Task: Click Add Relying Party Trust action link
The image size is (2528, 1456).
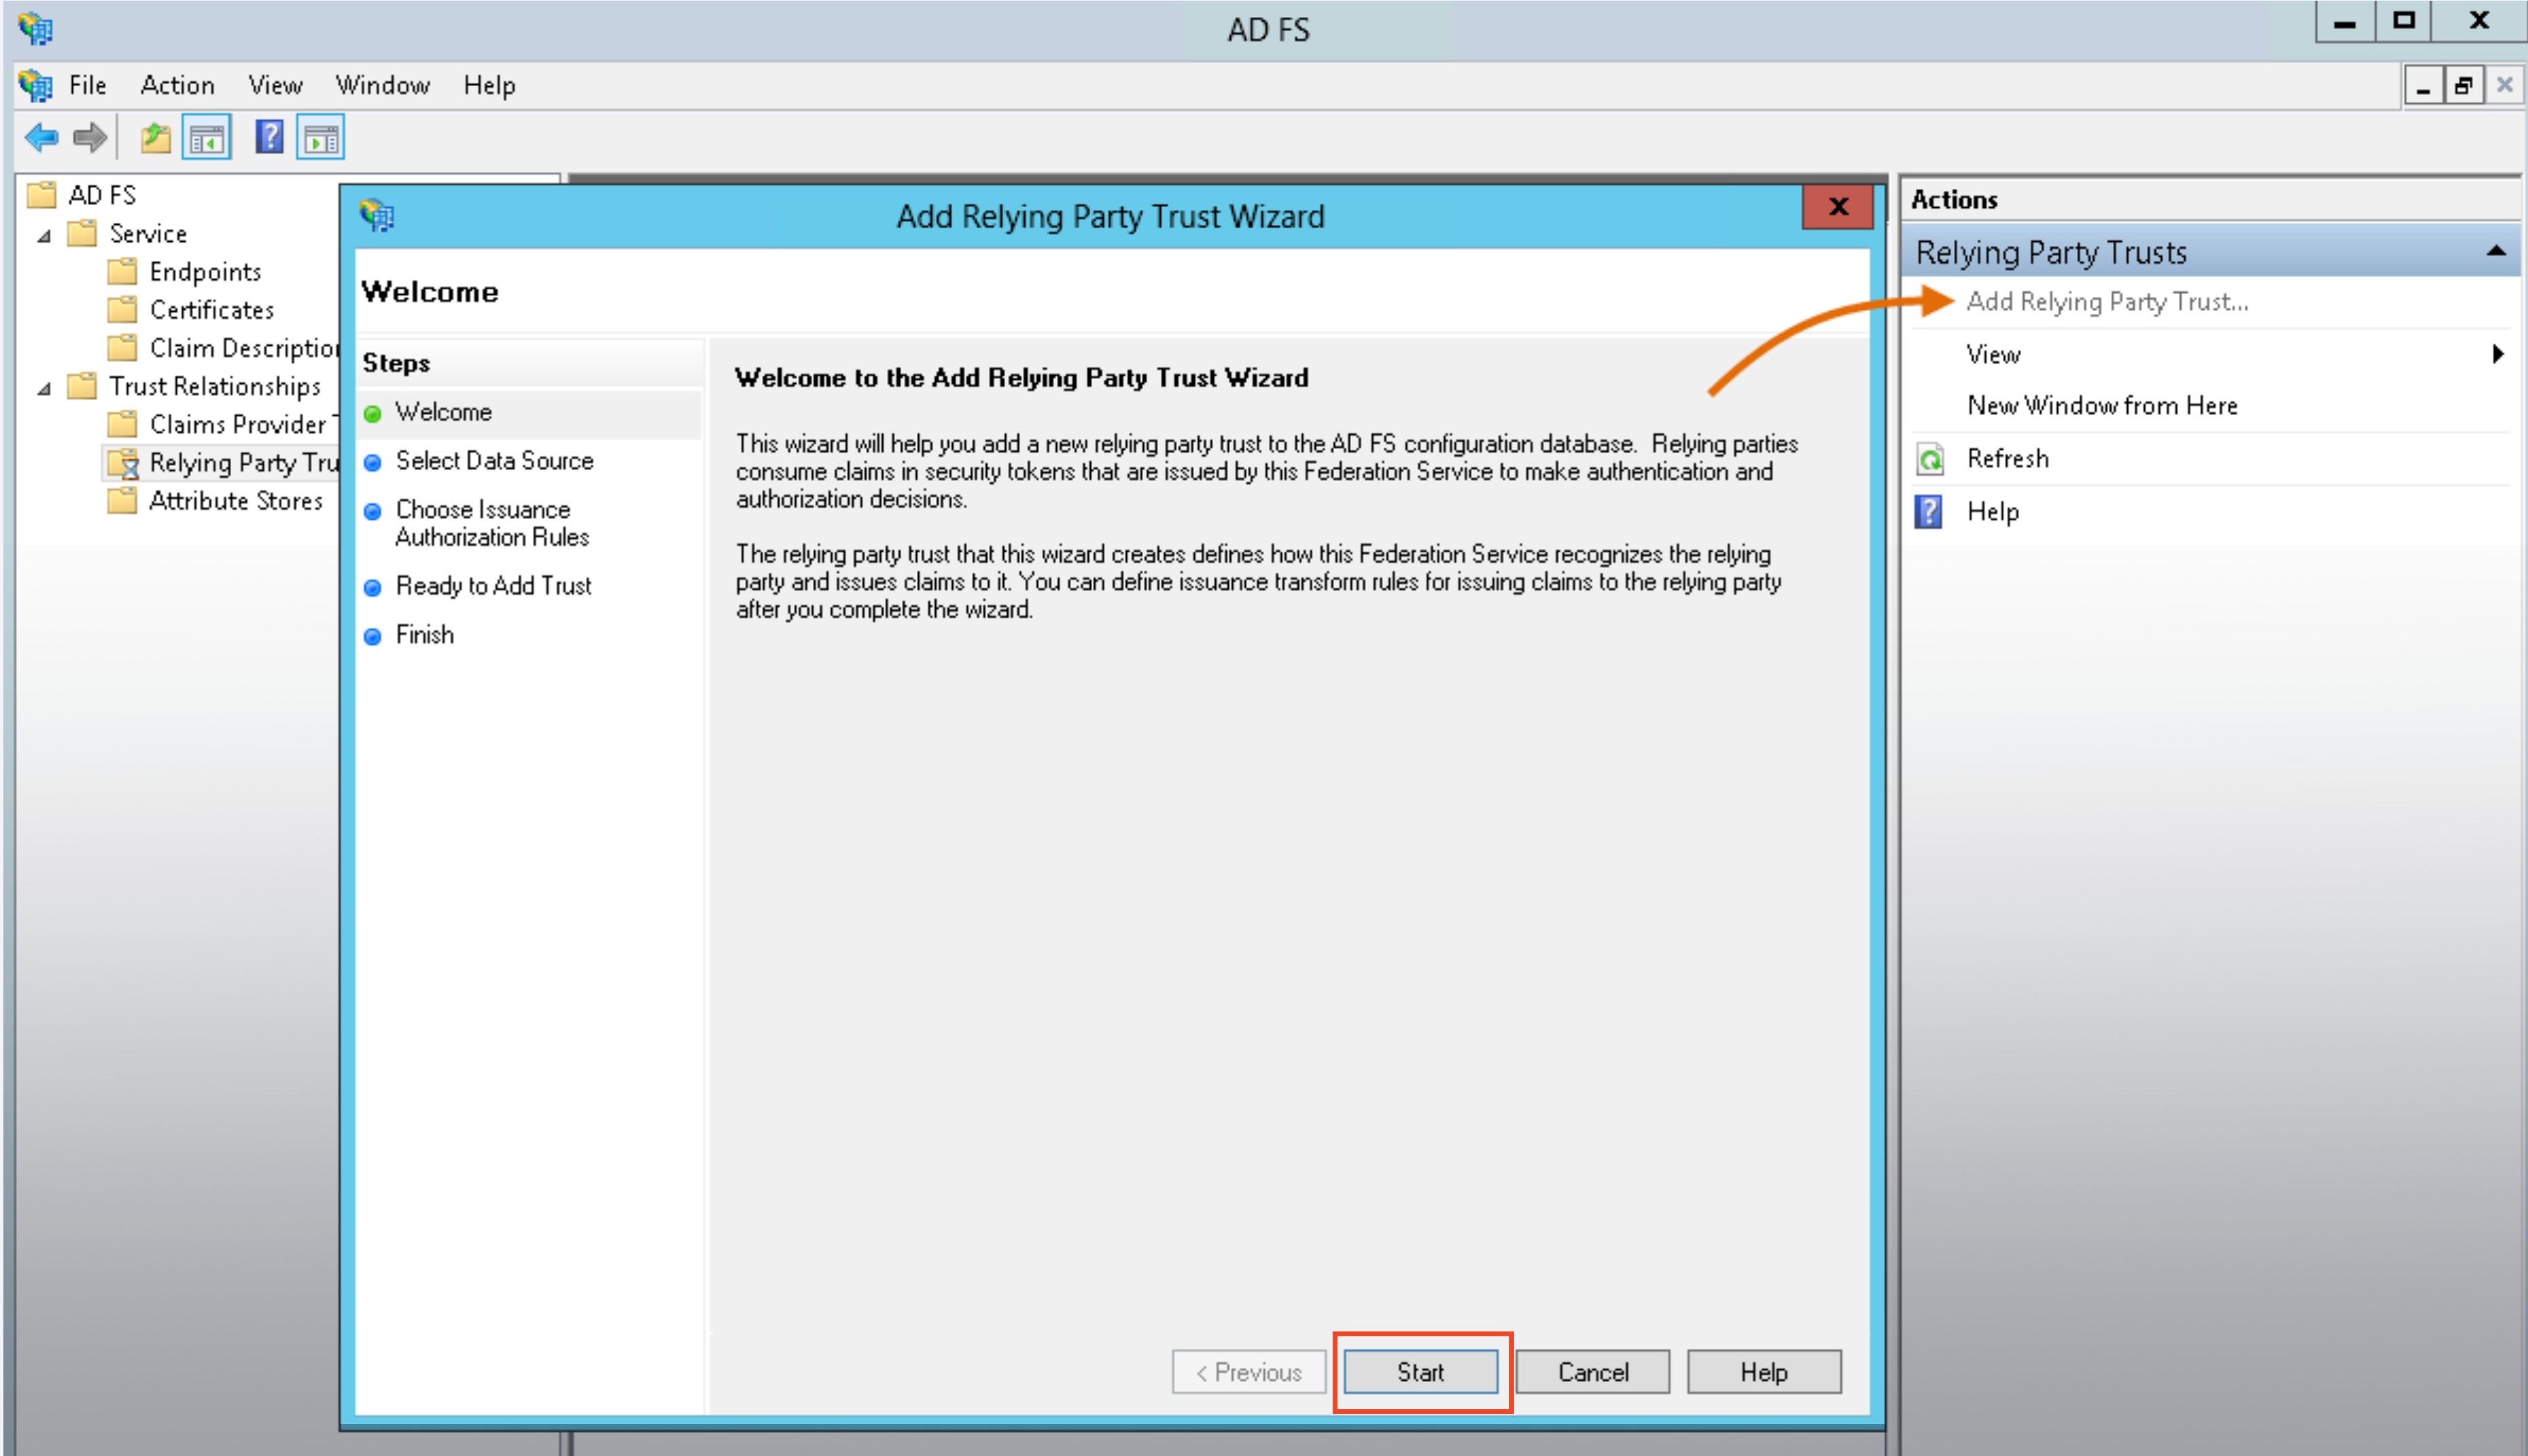Action: tap(2107, 302)
